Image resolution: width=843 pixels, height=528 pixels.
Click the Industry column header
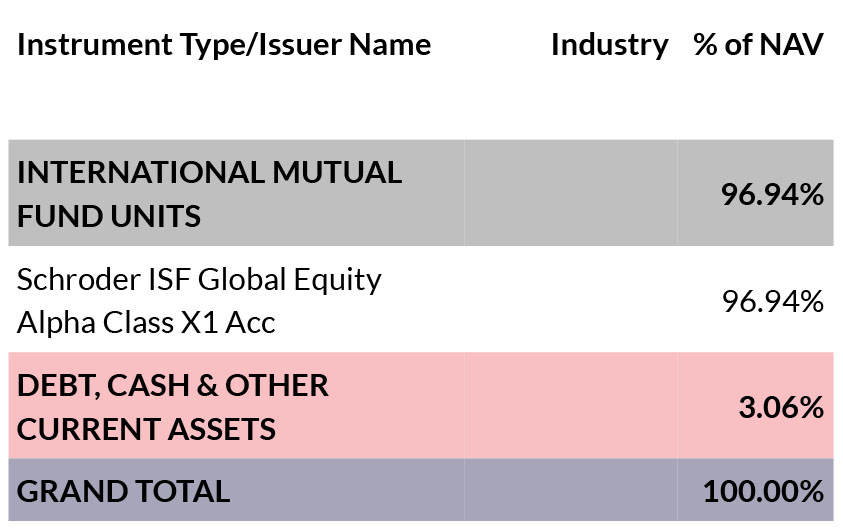click(610, 45)
